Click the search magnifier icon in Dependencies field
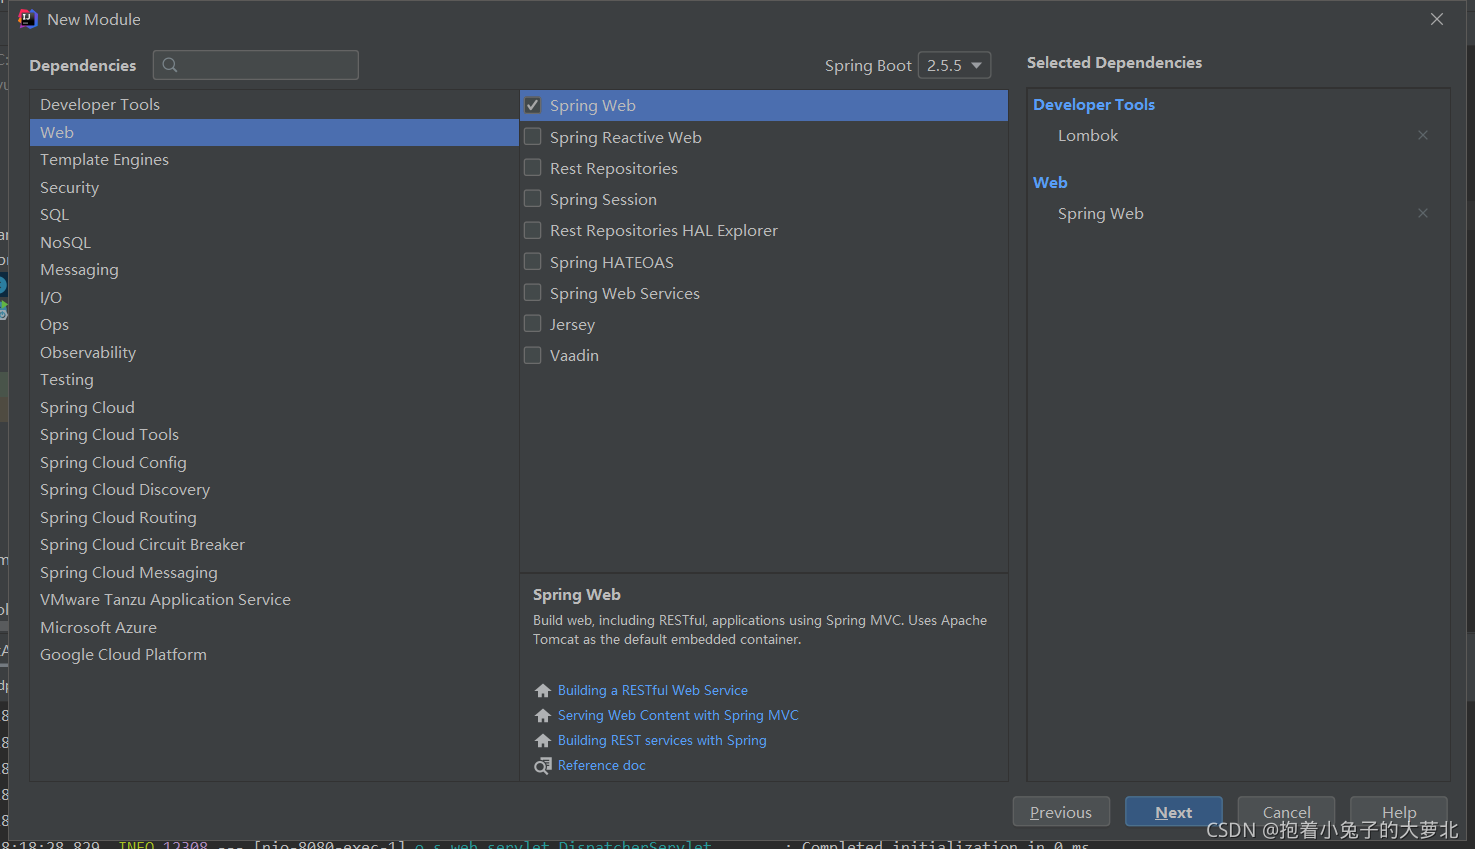This screenshot has width=1475, height=849. point(170,65)
